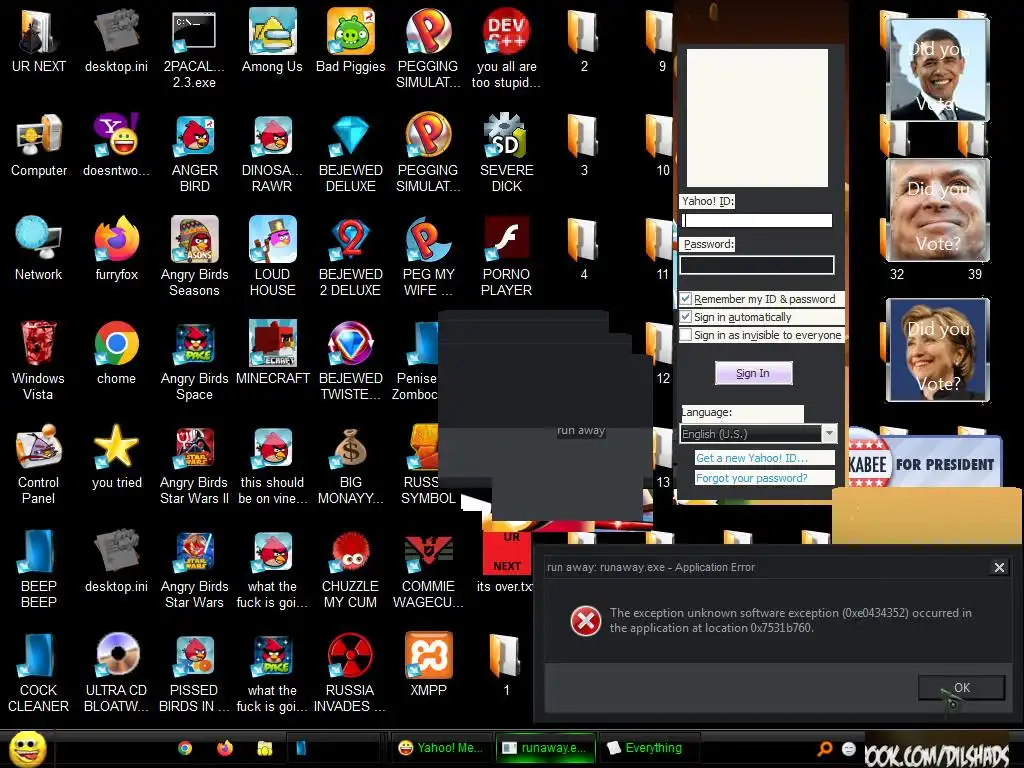Click Get a new Yahoo! ID link
The height and width of the screenshot is (768, 1024).
752,458
